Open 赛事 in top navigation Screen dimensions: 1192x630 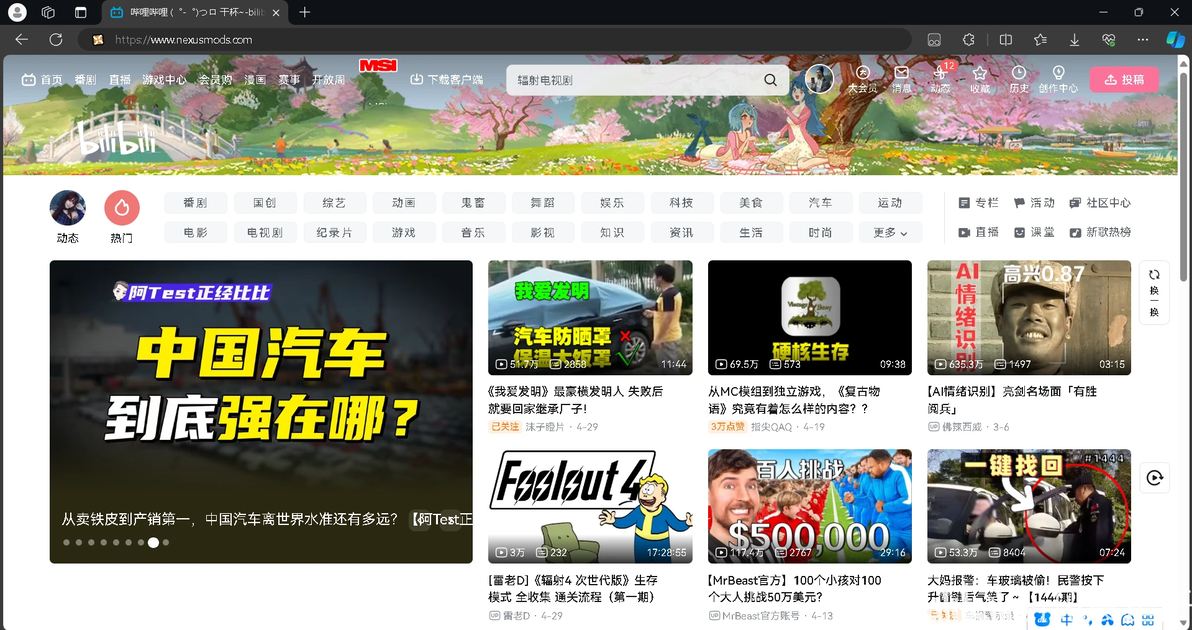(x=289, y=79)
